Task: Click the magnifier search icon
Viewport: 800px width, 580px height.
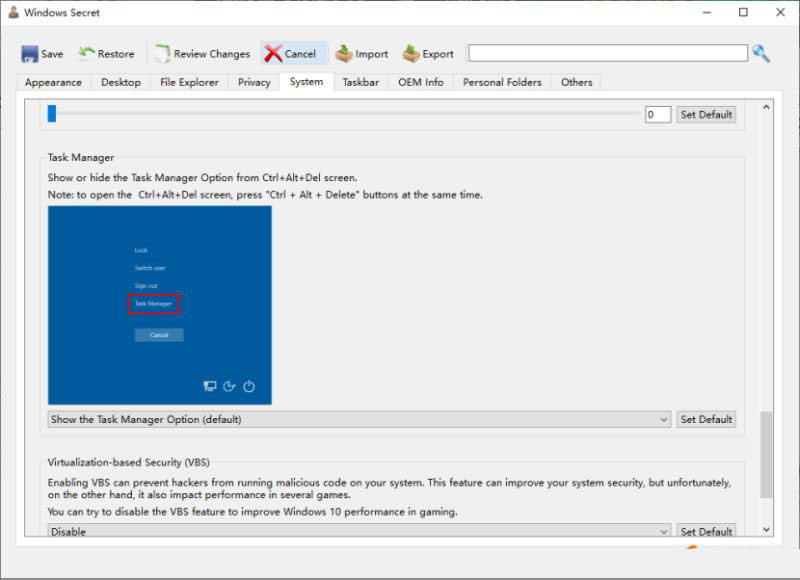Action: (761, 53)
